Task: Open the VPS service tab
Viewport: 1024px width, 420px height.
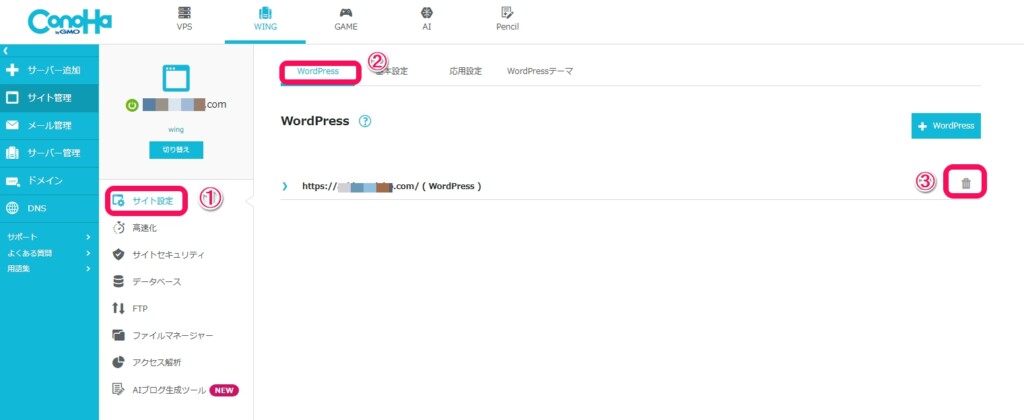Action: (x=185, y=20)
